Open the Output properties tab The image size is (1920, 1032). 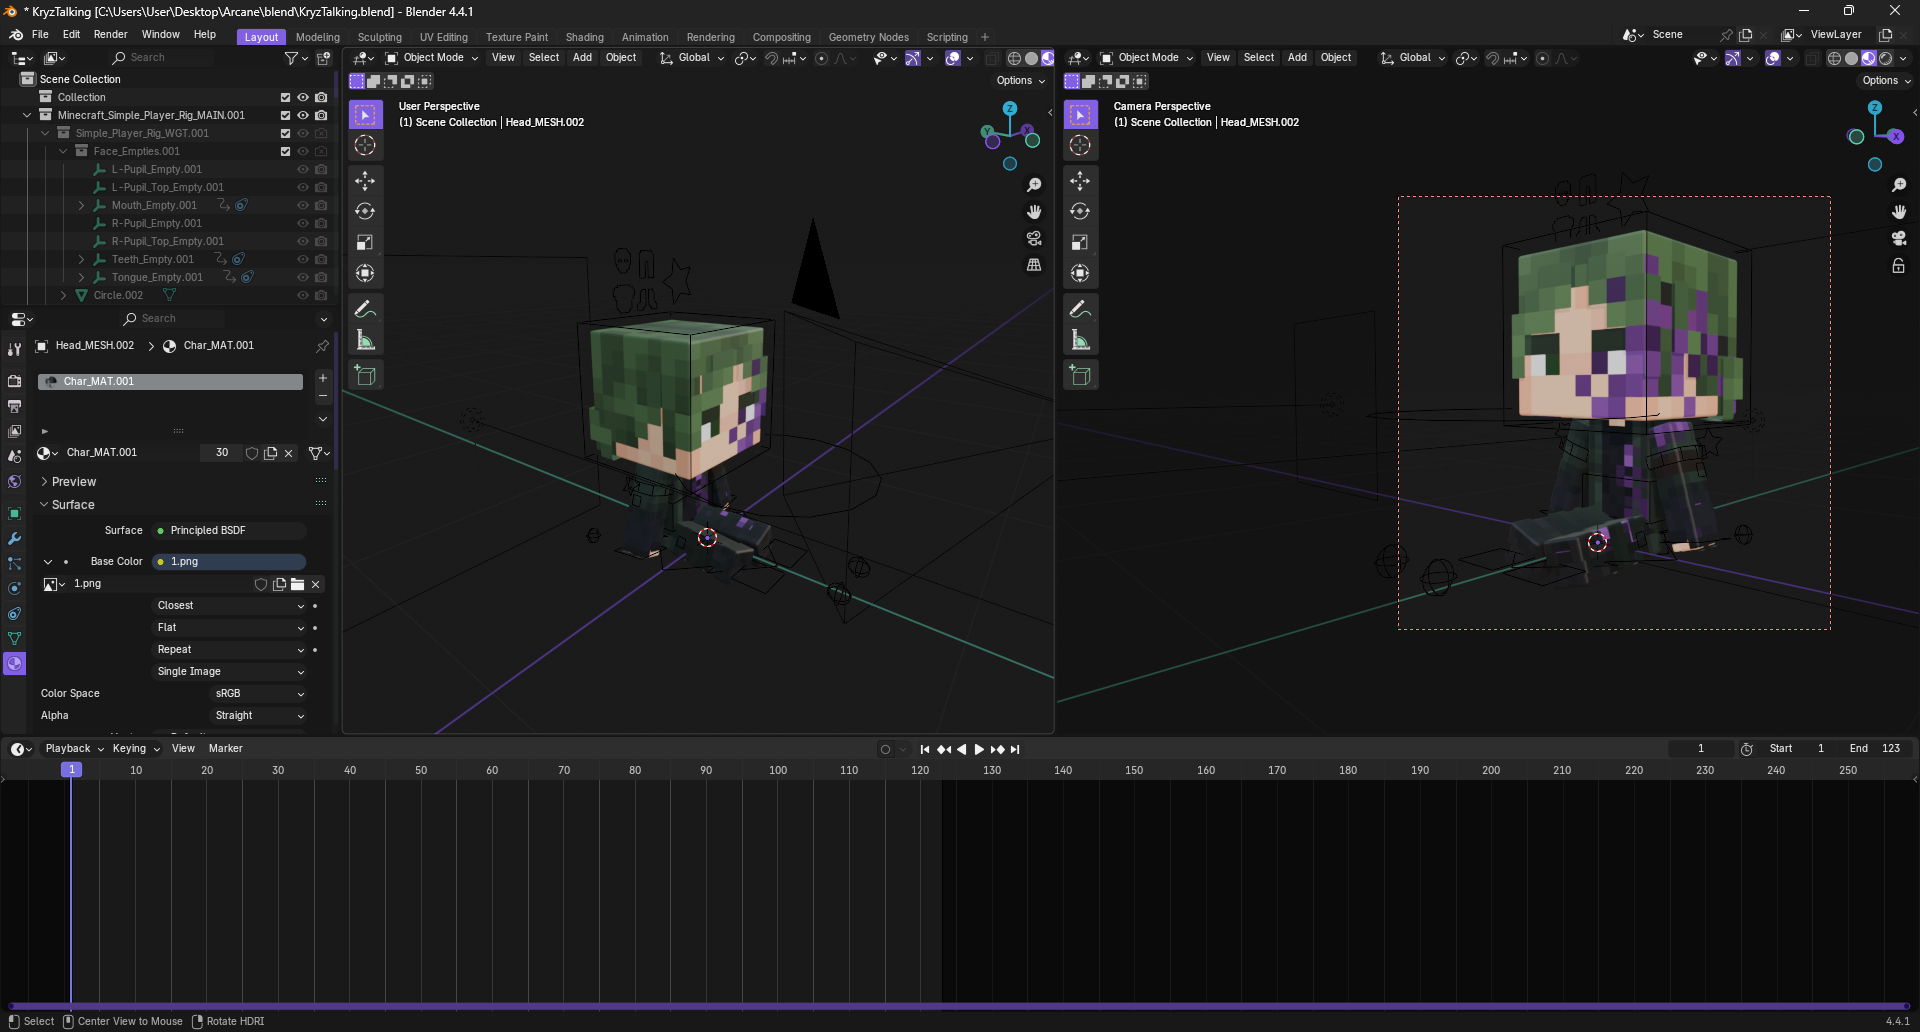(x=14, y=407)
